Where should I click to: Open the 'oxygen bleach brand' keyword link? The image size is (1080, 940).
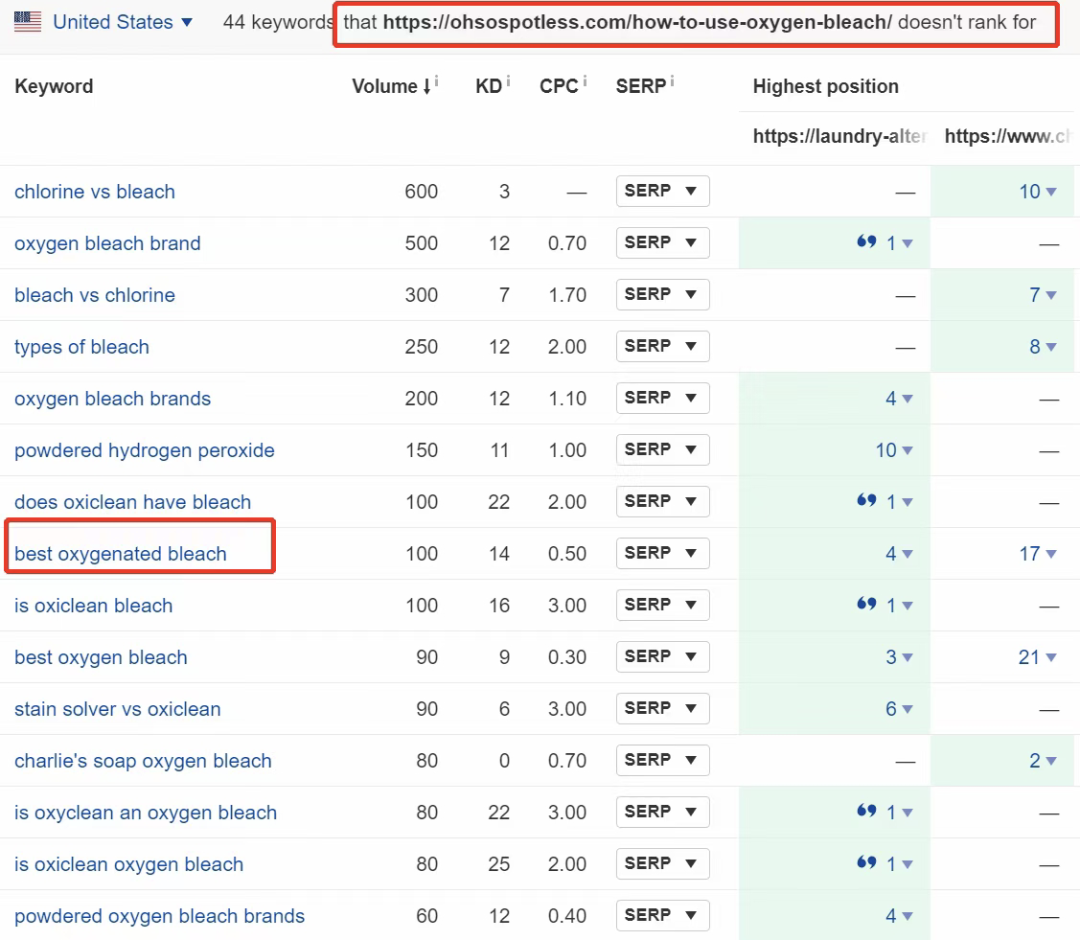pos(107,243)
